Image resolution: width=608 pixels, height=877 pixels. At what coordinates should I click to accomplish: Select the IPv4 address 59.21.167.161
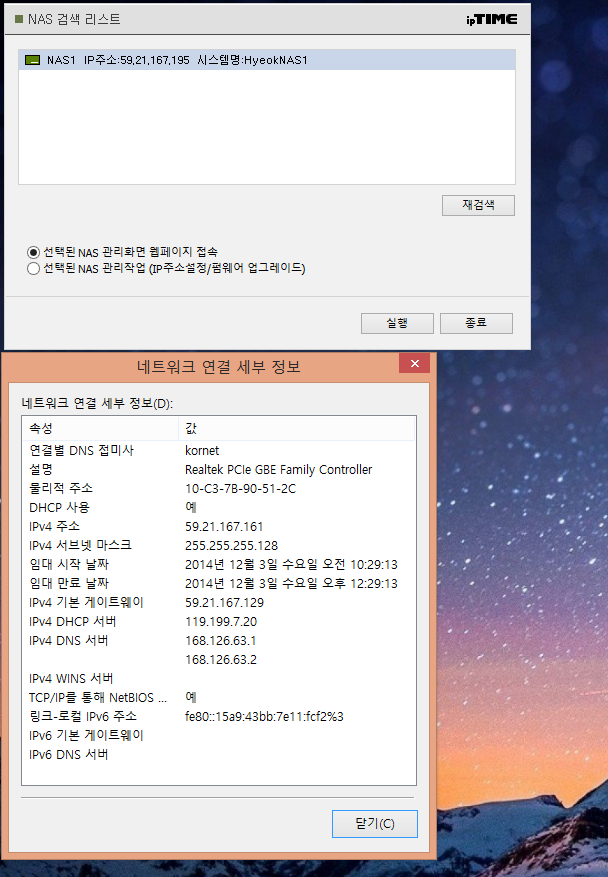224,526
